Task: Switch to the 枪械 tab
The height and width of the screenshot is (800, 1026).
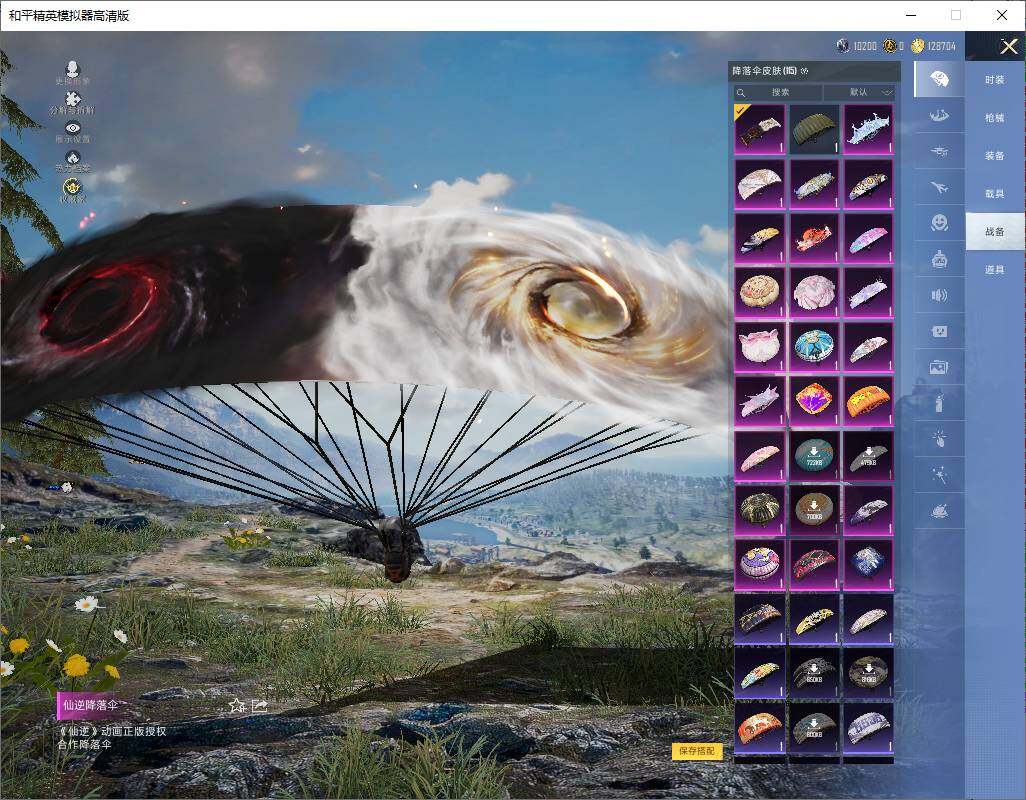Action: 995,118
